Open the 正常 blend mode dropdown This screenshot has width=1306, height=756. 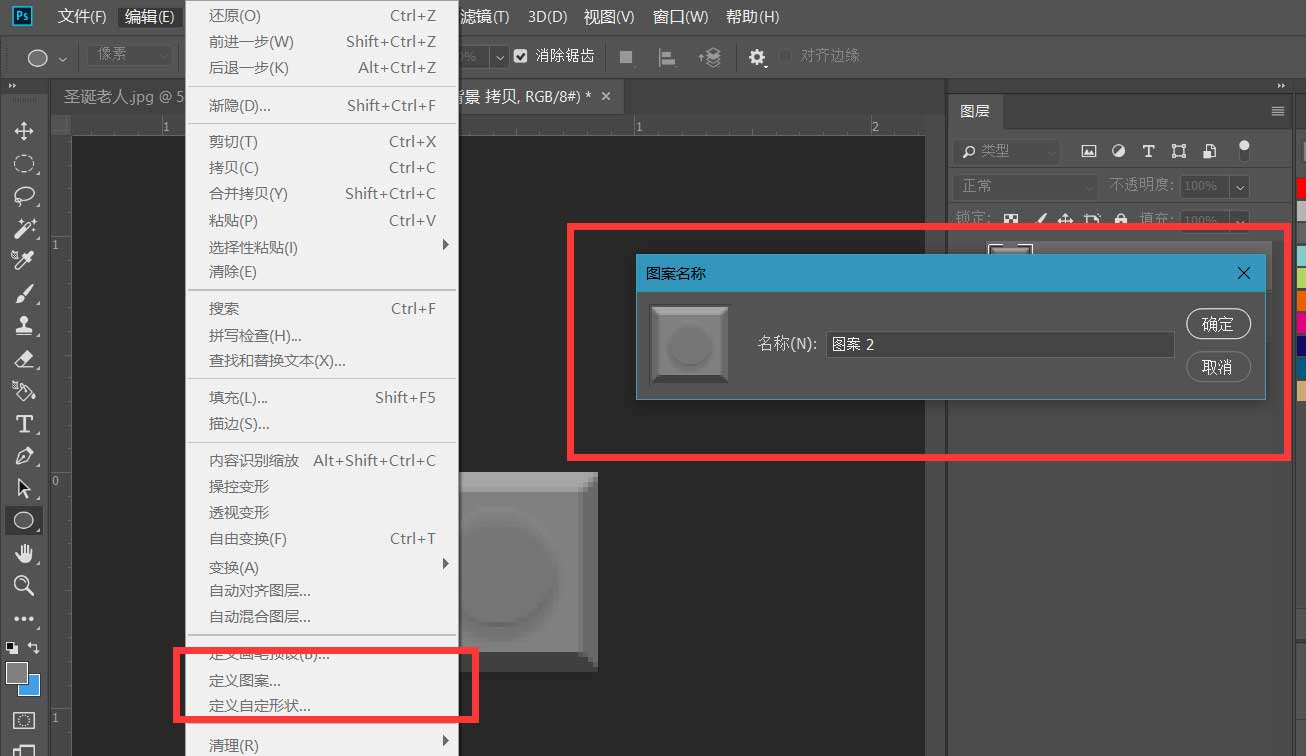(x=1027, y=186)
